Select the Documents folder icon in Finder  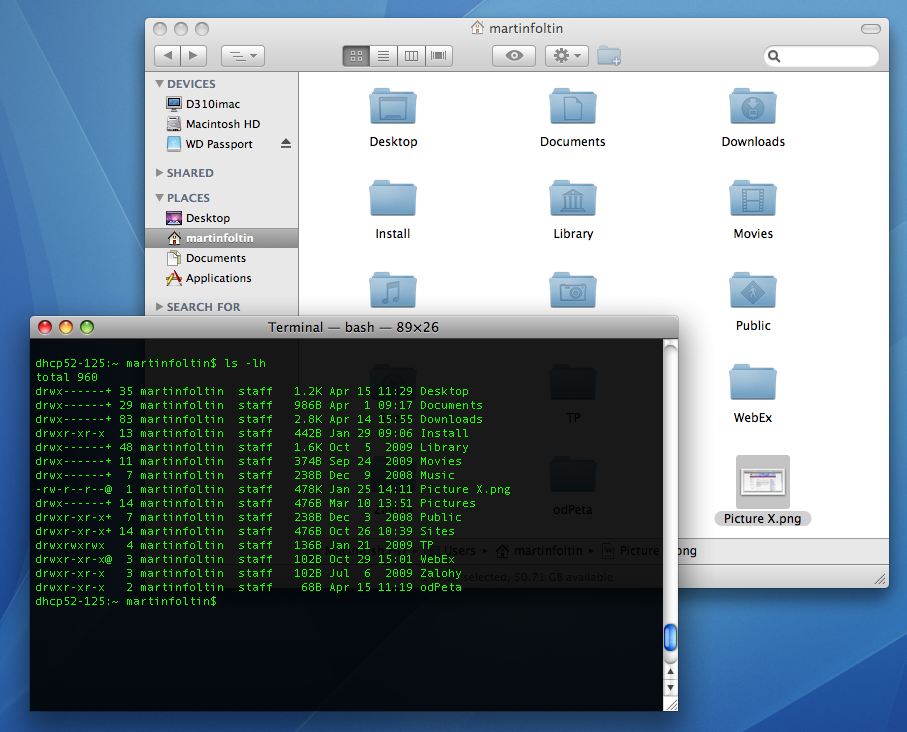click(x=573, y=106)
